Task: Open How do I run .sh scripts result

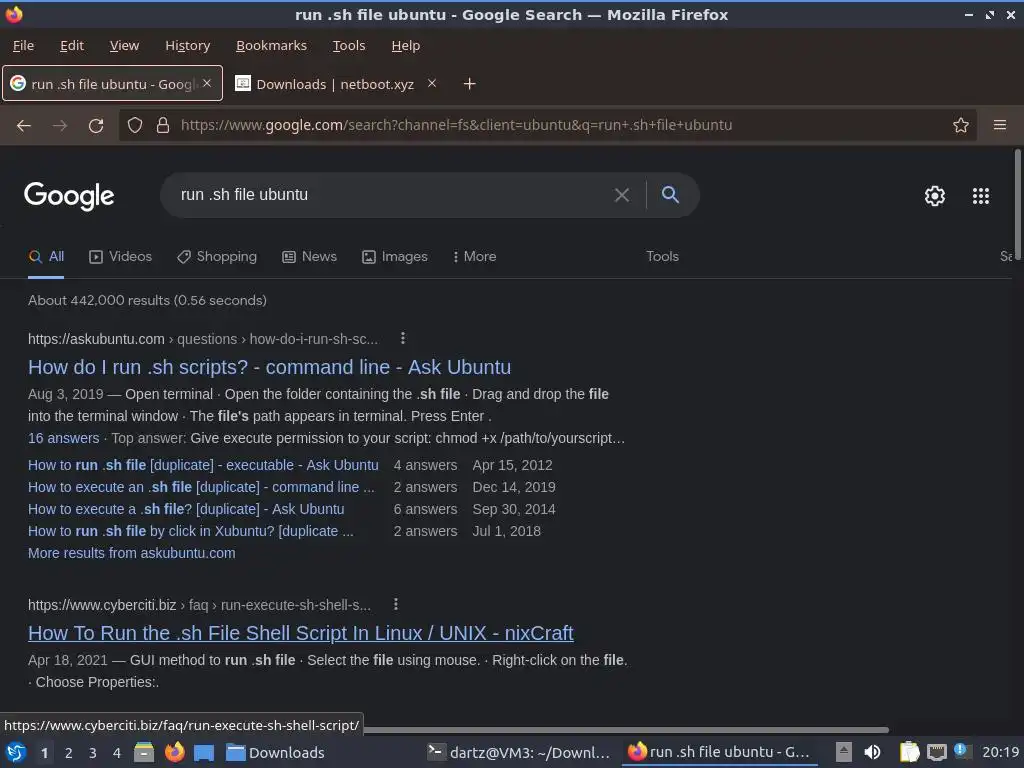Action: 269,367
